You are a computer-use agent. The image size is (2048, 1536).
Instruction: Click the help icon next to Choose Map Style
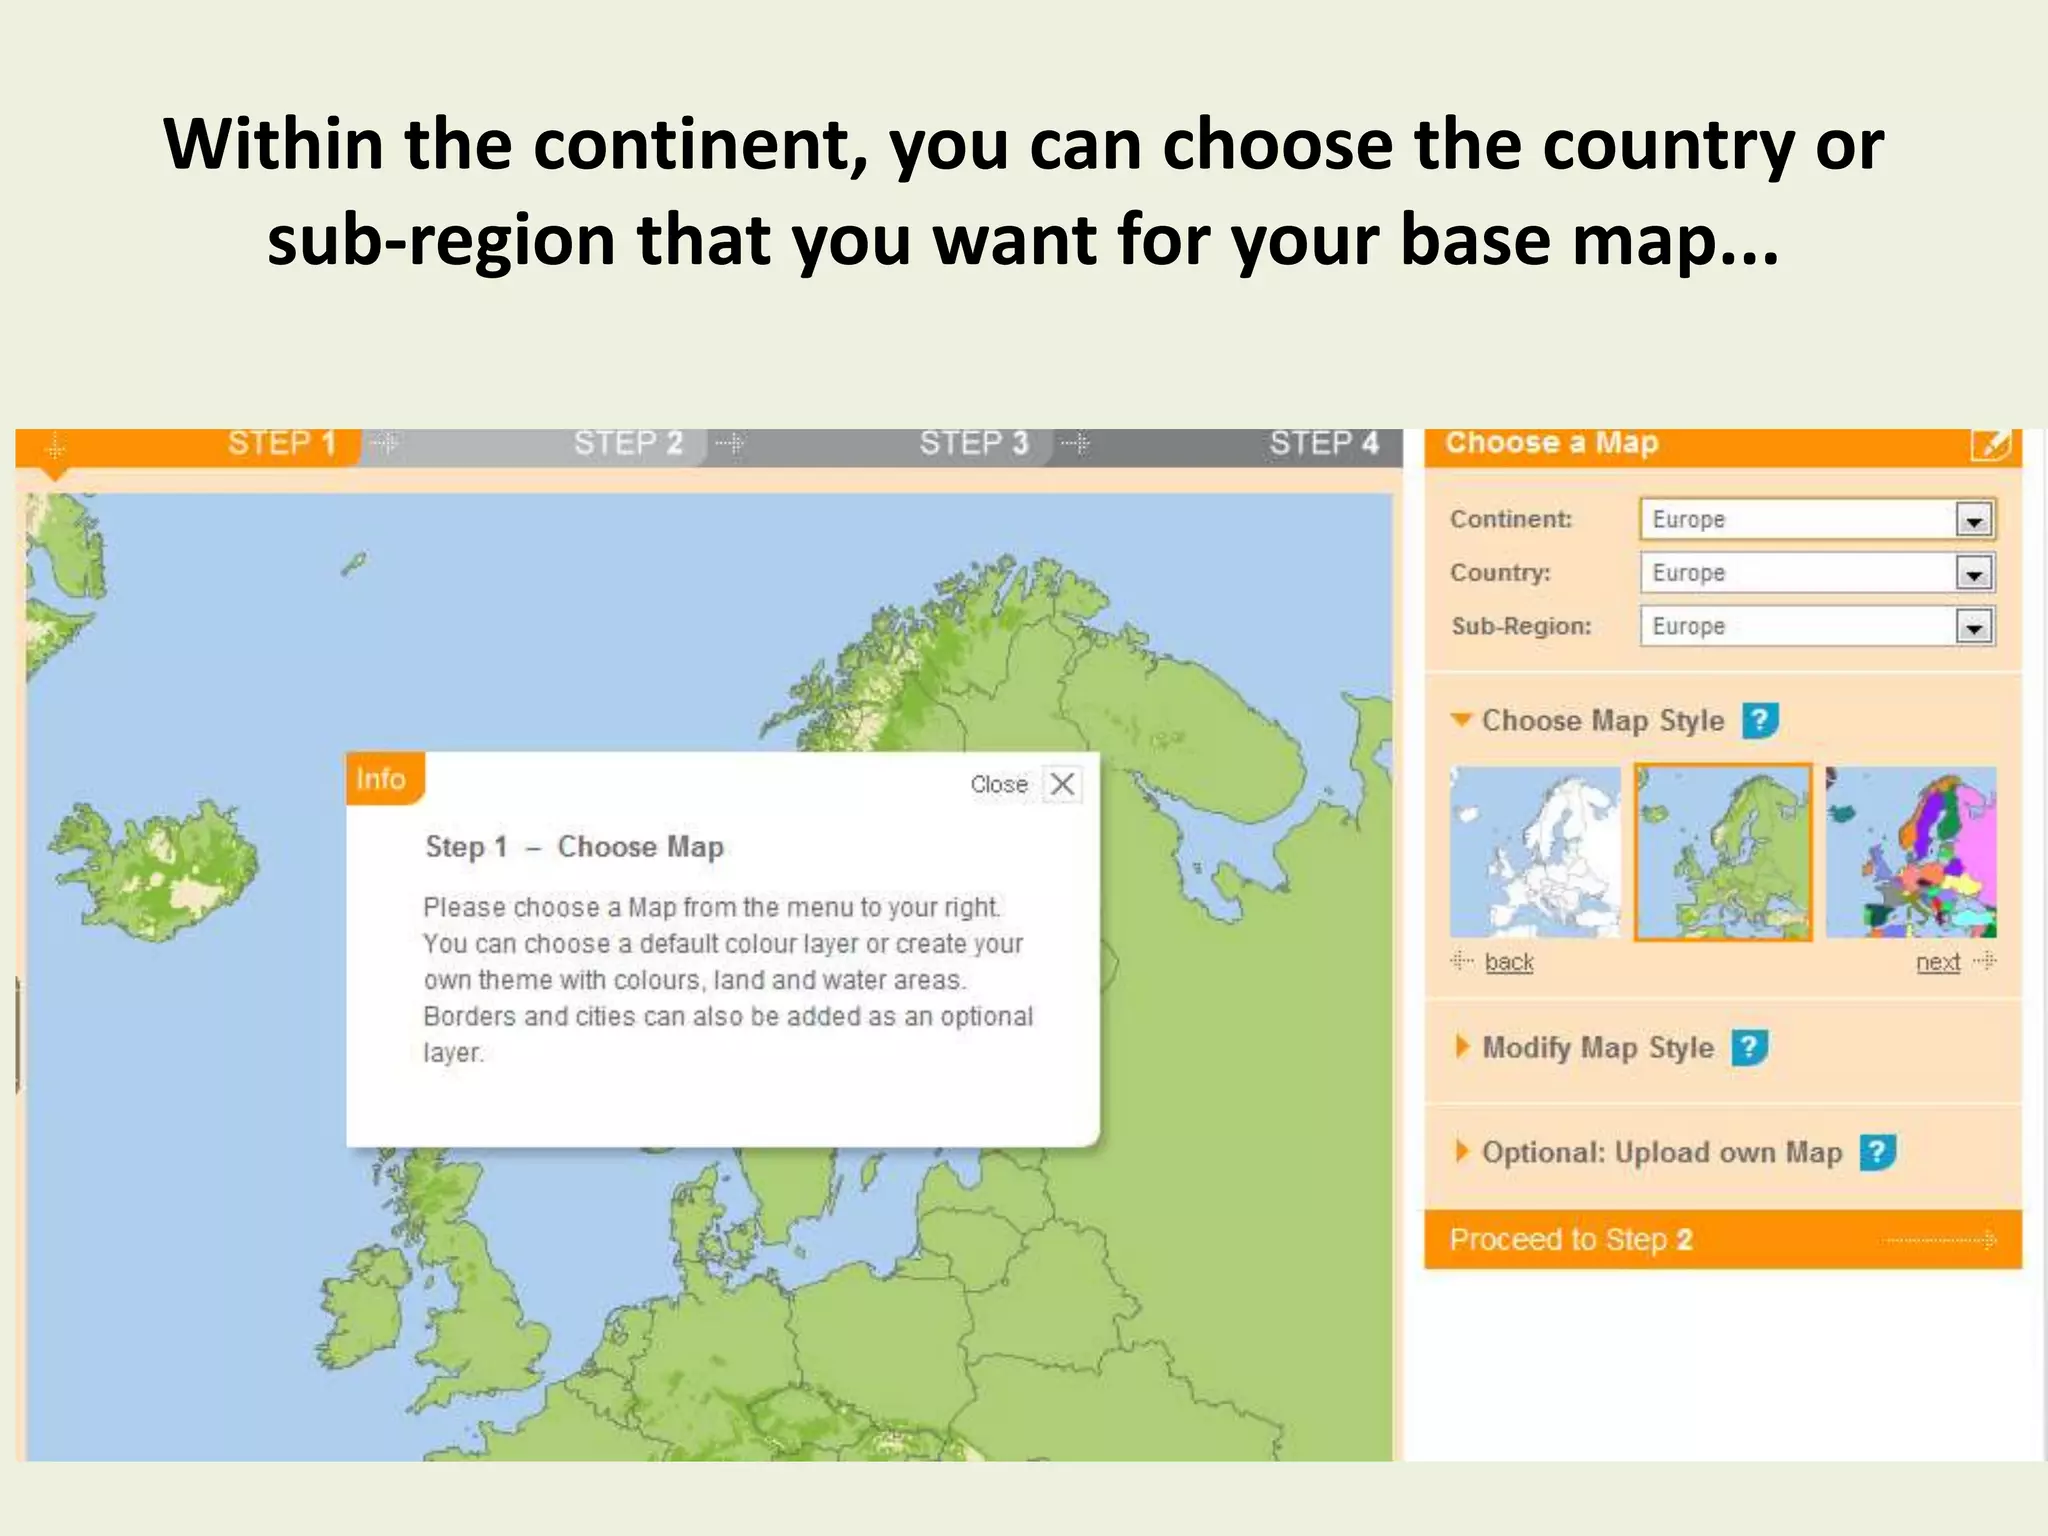click(1760, 720)
